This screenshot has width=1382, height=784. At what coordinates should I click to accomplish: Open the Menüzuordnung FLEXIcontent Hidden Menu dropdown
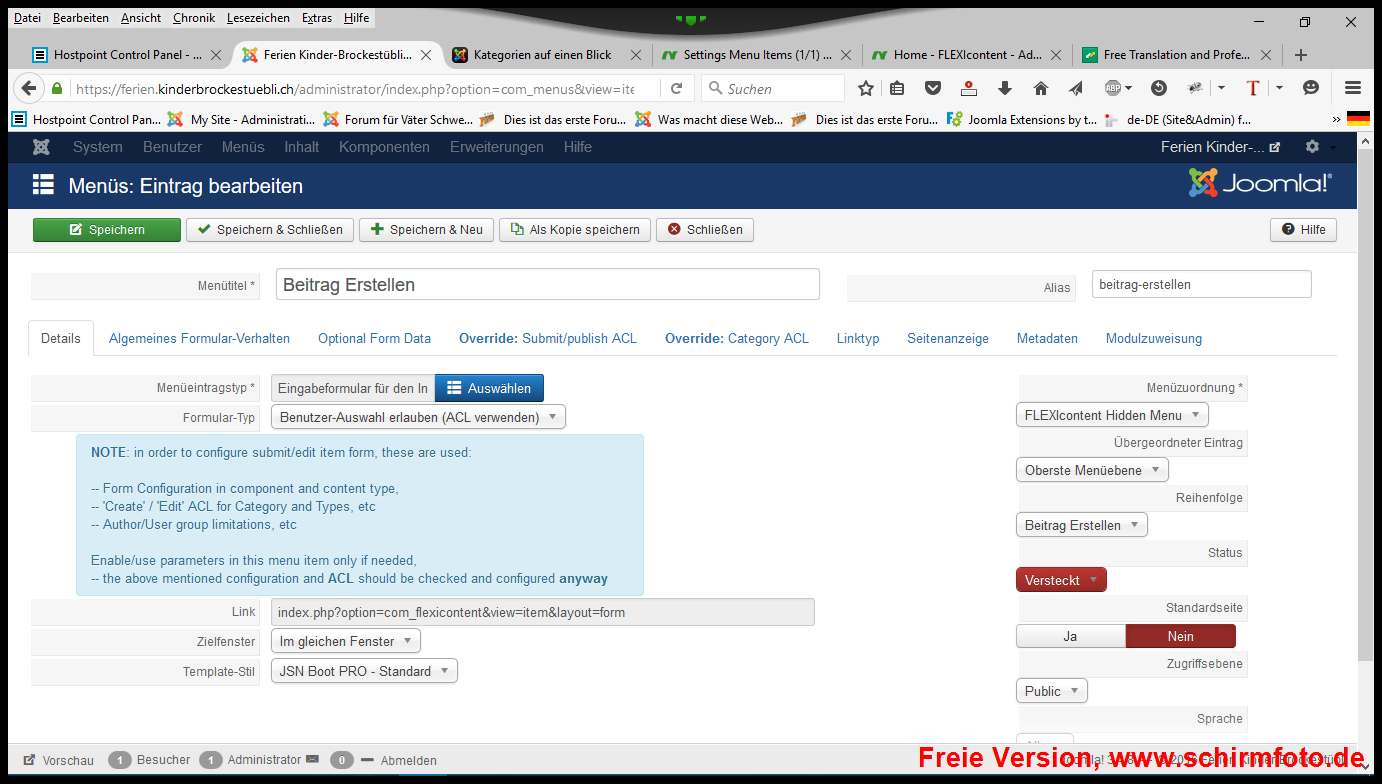click(1112, 415)
